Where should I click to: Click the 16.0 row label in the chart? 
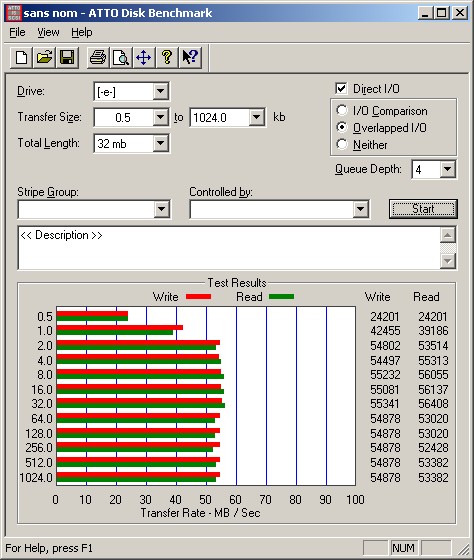tap(42, 389)
